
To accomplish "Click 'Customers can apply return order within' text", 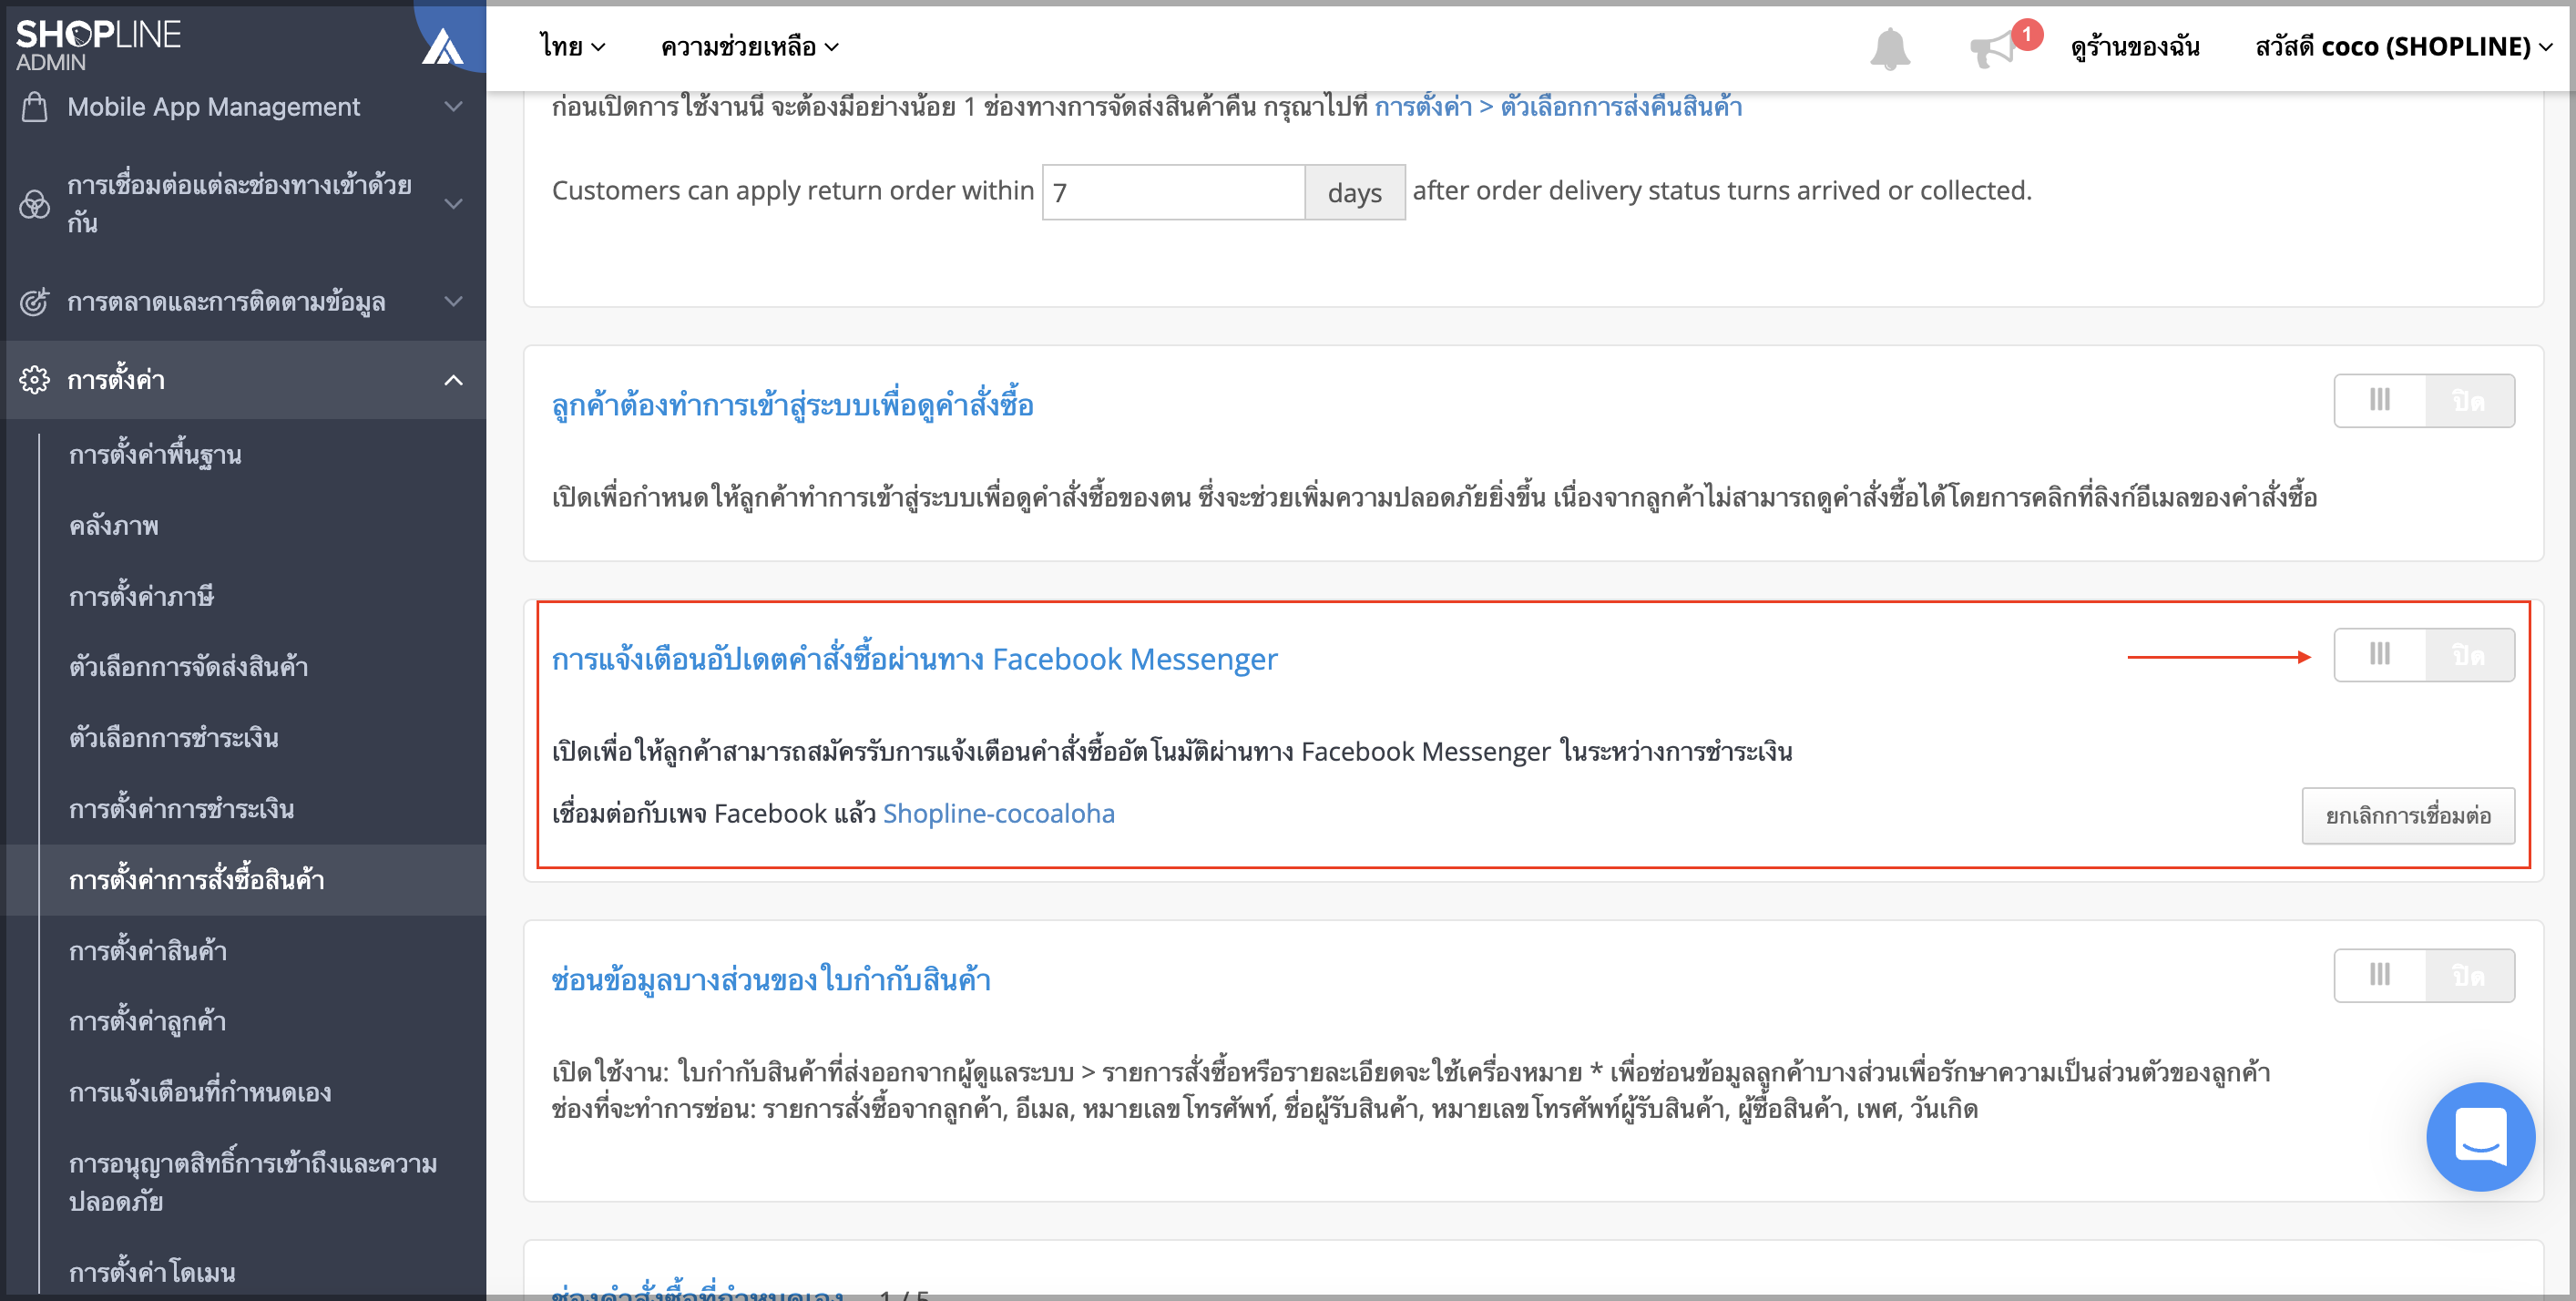I will pyautogui.click(x=792, y=190).
